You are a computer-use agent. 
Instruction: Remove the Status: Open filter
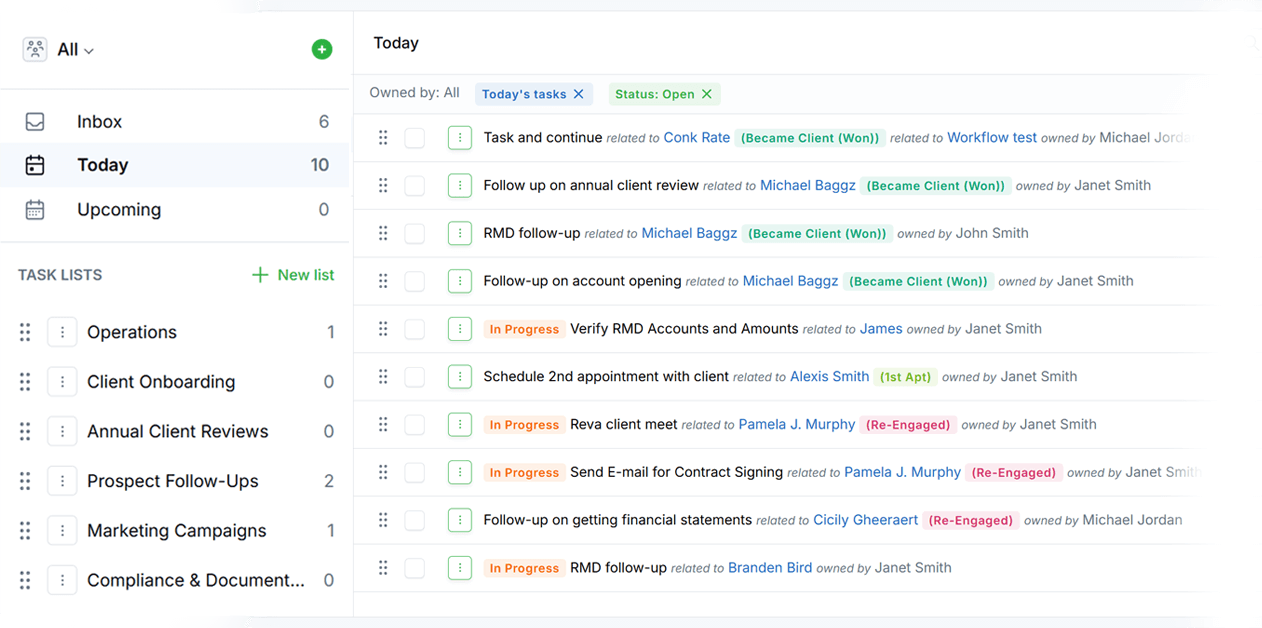[707, 94]
